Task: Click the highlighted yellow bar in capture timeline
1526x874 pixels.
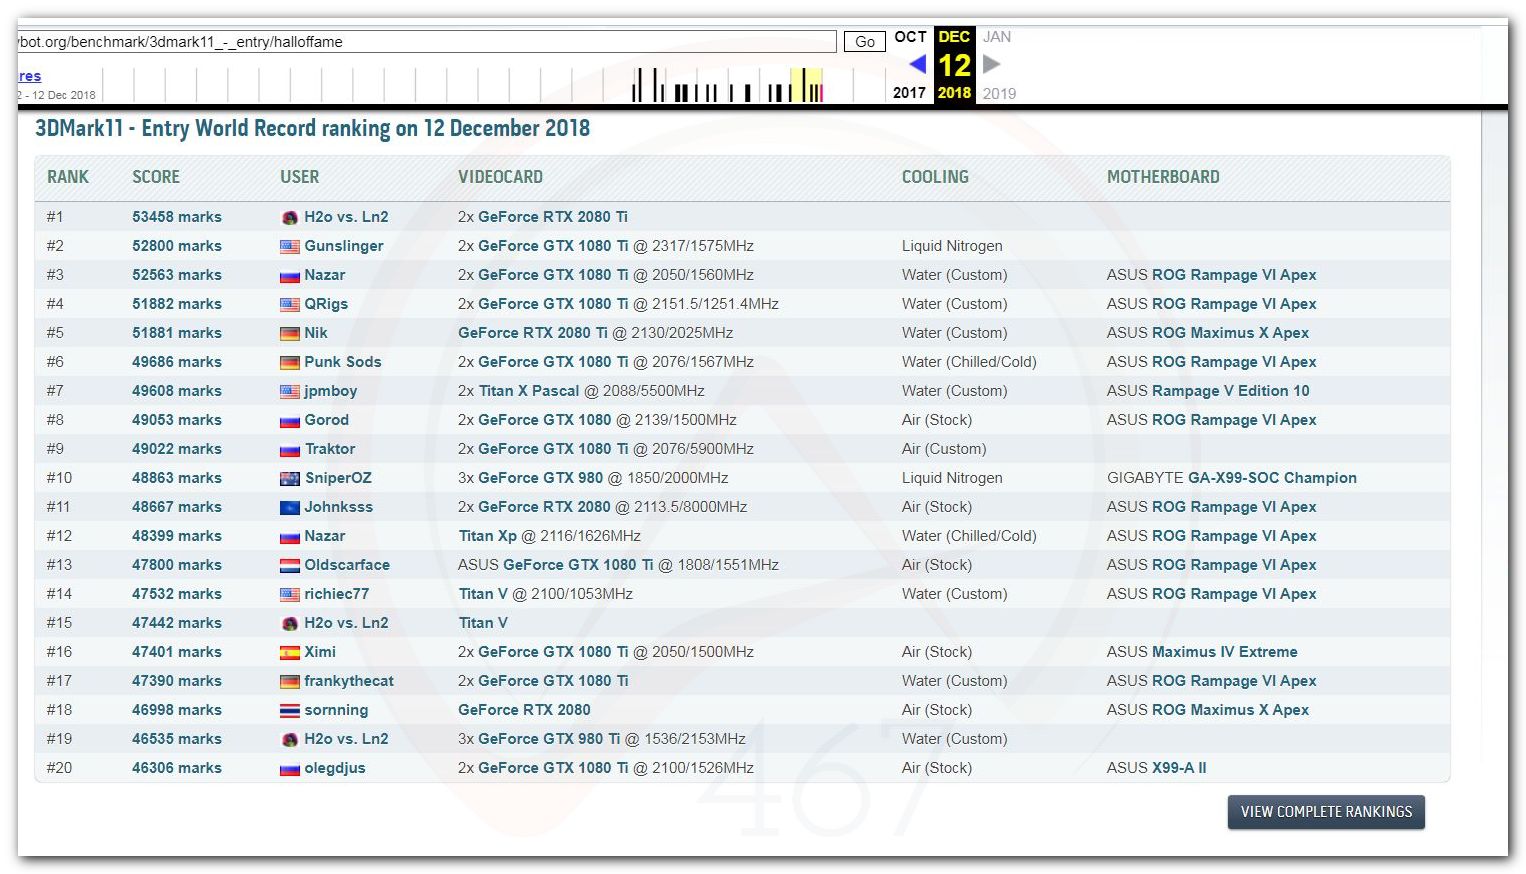Action: pyautogui.click(x=806, y=85)
